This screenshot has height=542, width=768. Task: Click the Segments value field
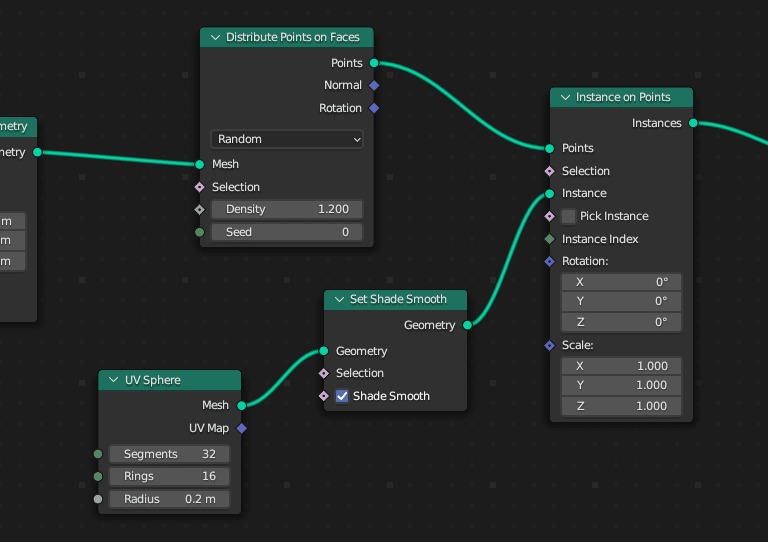click(169, 454)
